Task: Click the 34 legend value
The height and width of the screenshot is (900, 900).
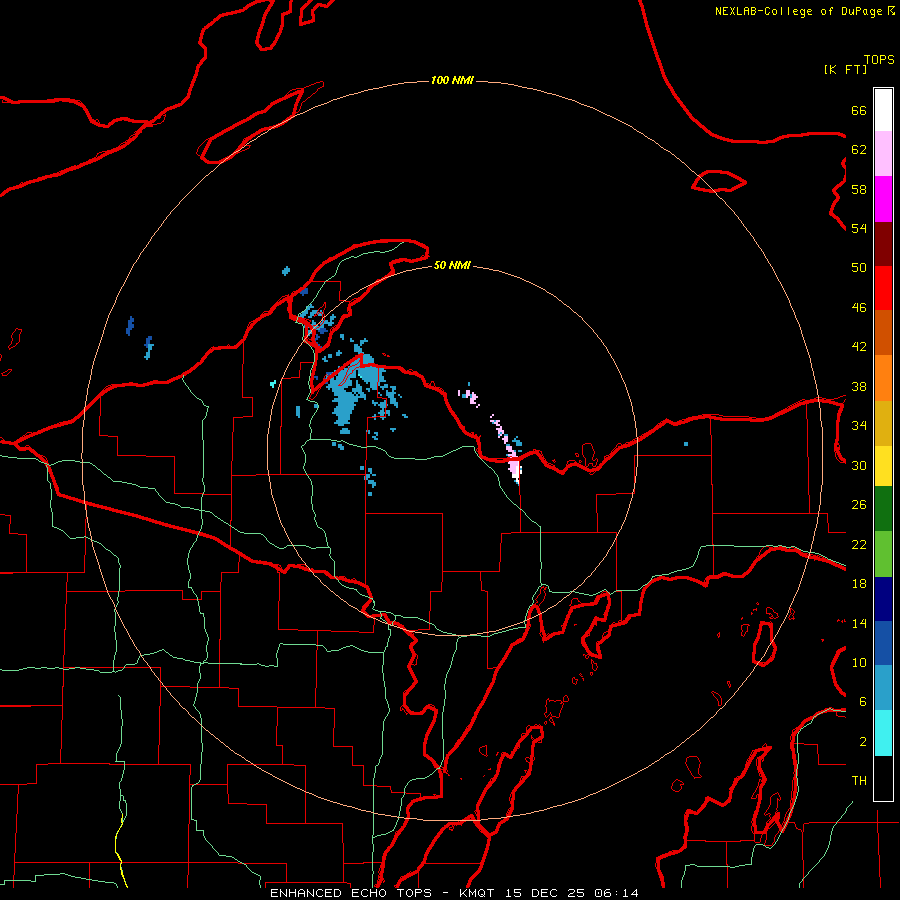Action: pyautogui.click(x=859, y=425)
